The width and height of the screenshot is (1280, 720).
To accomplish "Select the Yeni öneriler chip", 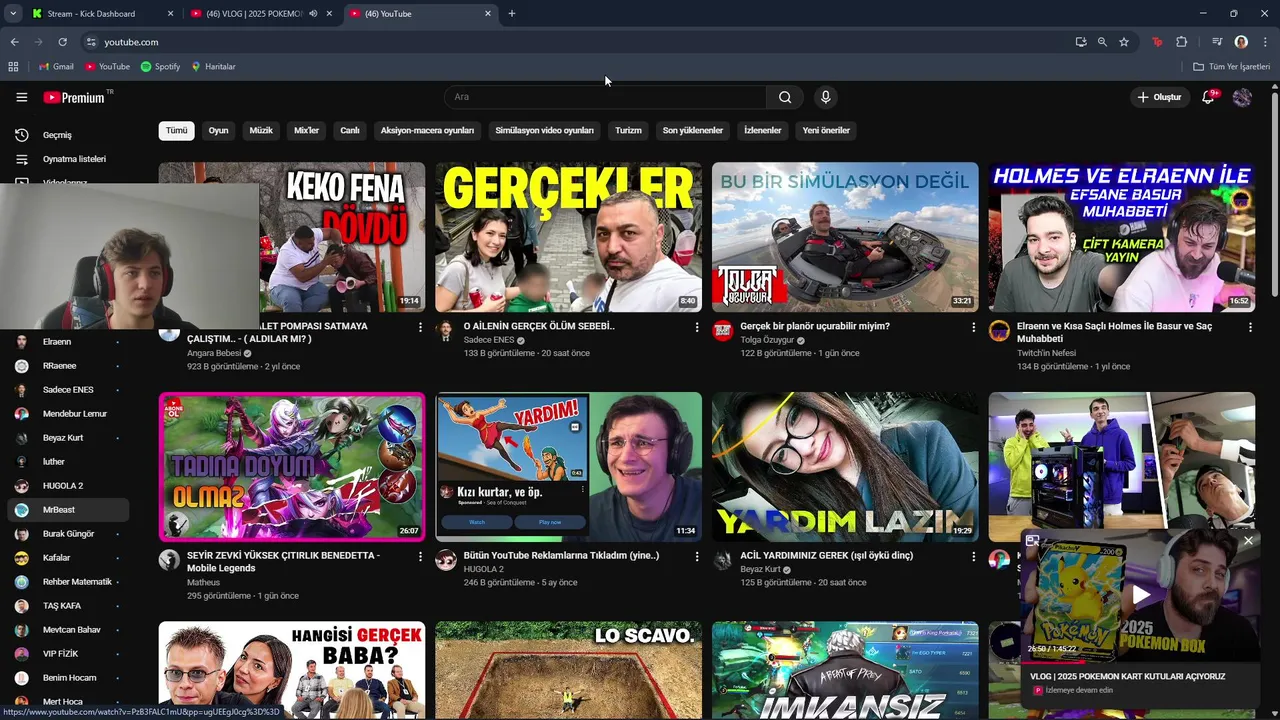I will (826, 130).
